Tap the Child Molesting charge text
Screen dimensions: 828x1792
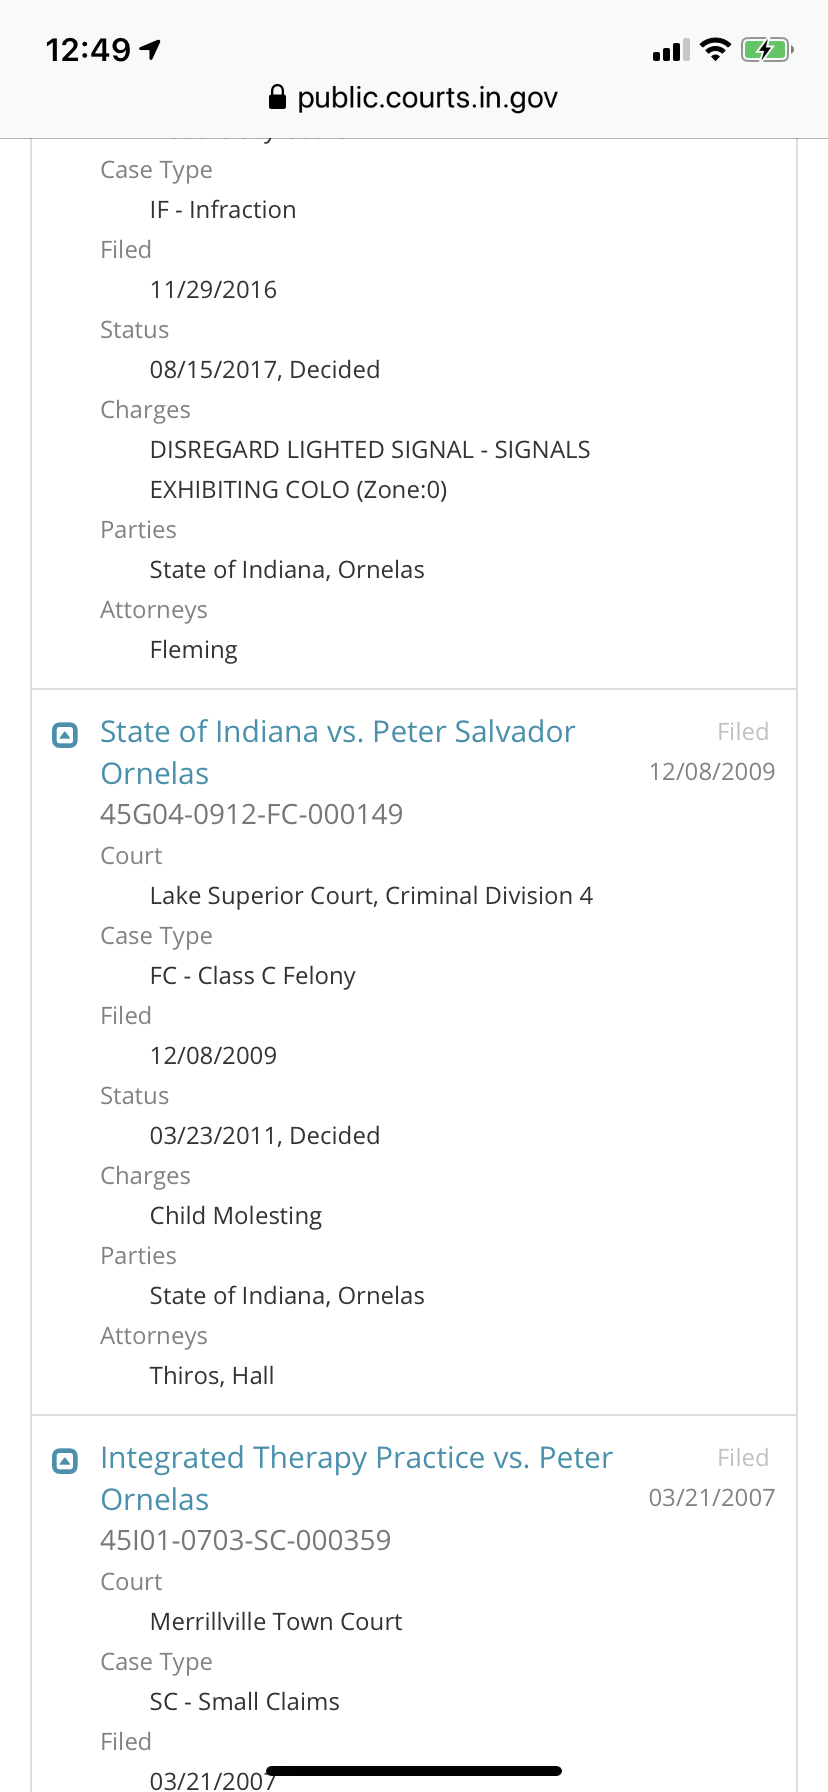[x=236, y=1216]
